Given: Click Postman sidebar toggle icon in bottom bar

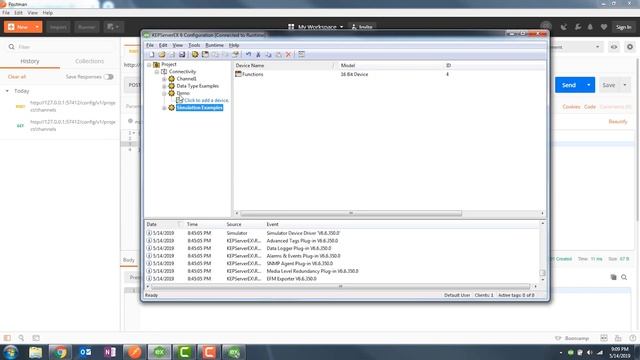Looking at the screenshot, I should point(7,338).
